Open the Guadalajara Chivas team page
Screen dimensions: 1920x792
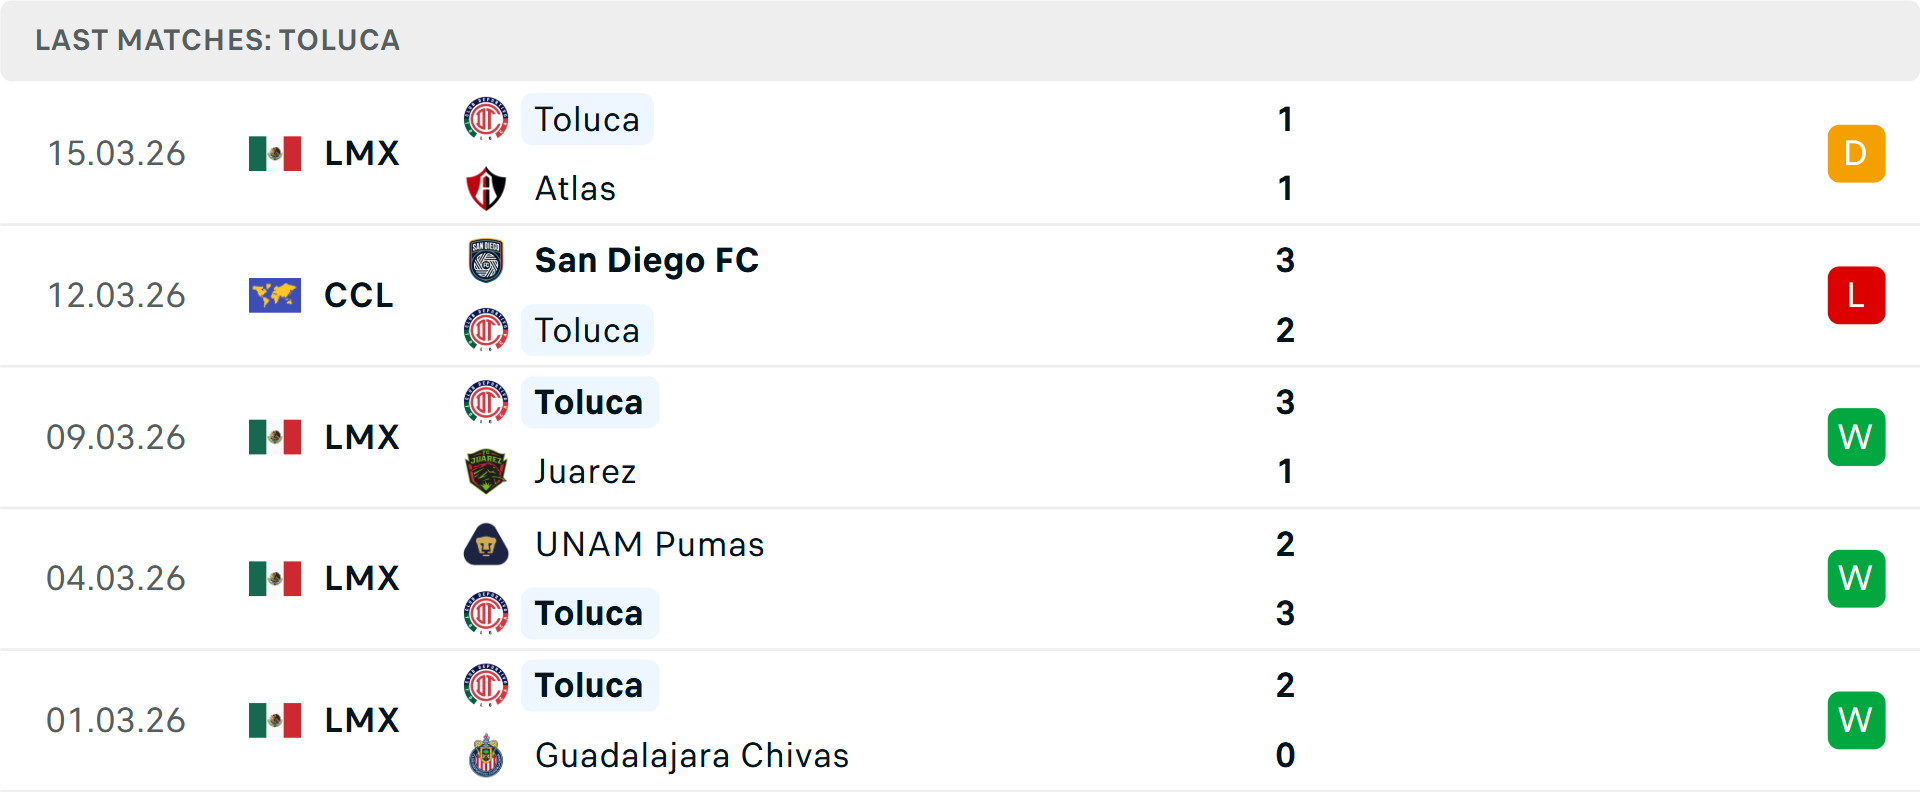coord(691,756)
